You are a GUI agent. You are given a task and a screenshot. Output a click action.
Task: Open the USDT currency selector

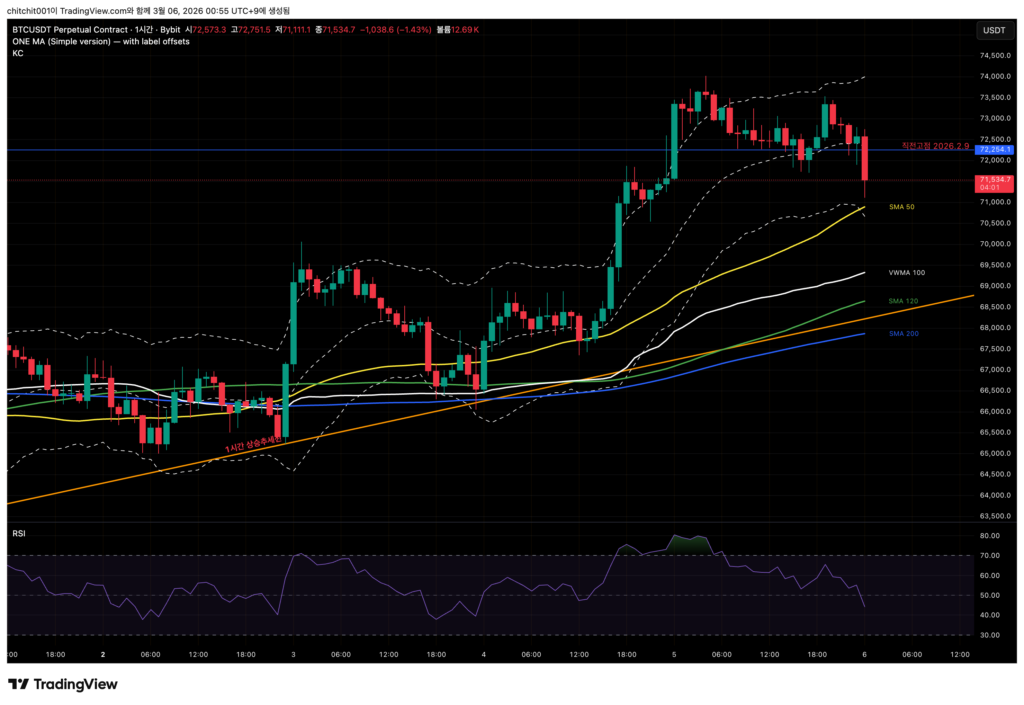point(994,30)
